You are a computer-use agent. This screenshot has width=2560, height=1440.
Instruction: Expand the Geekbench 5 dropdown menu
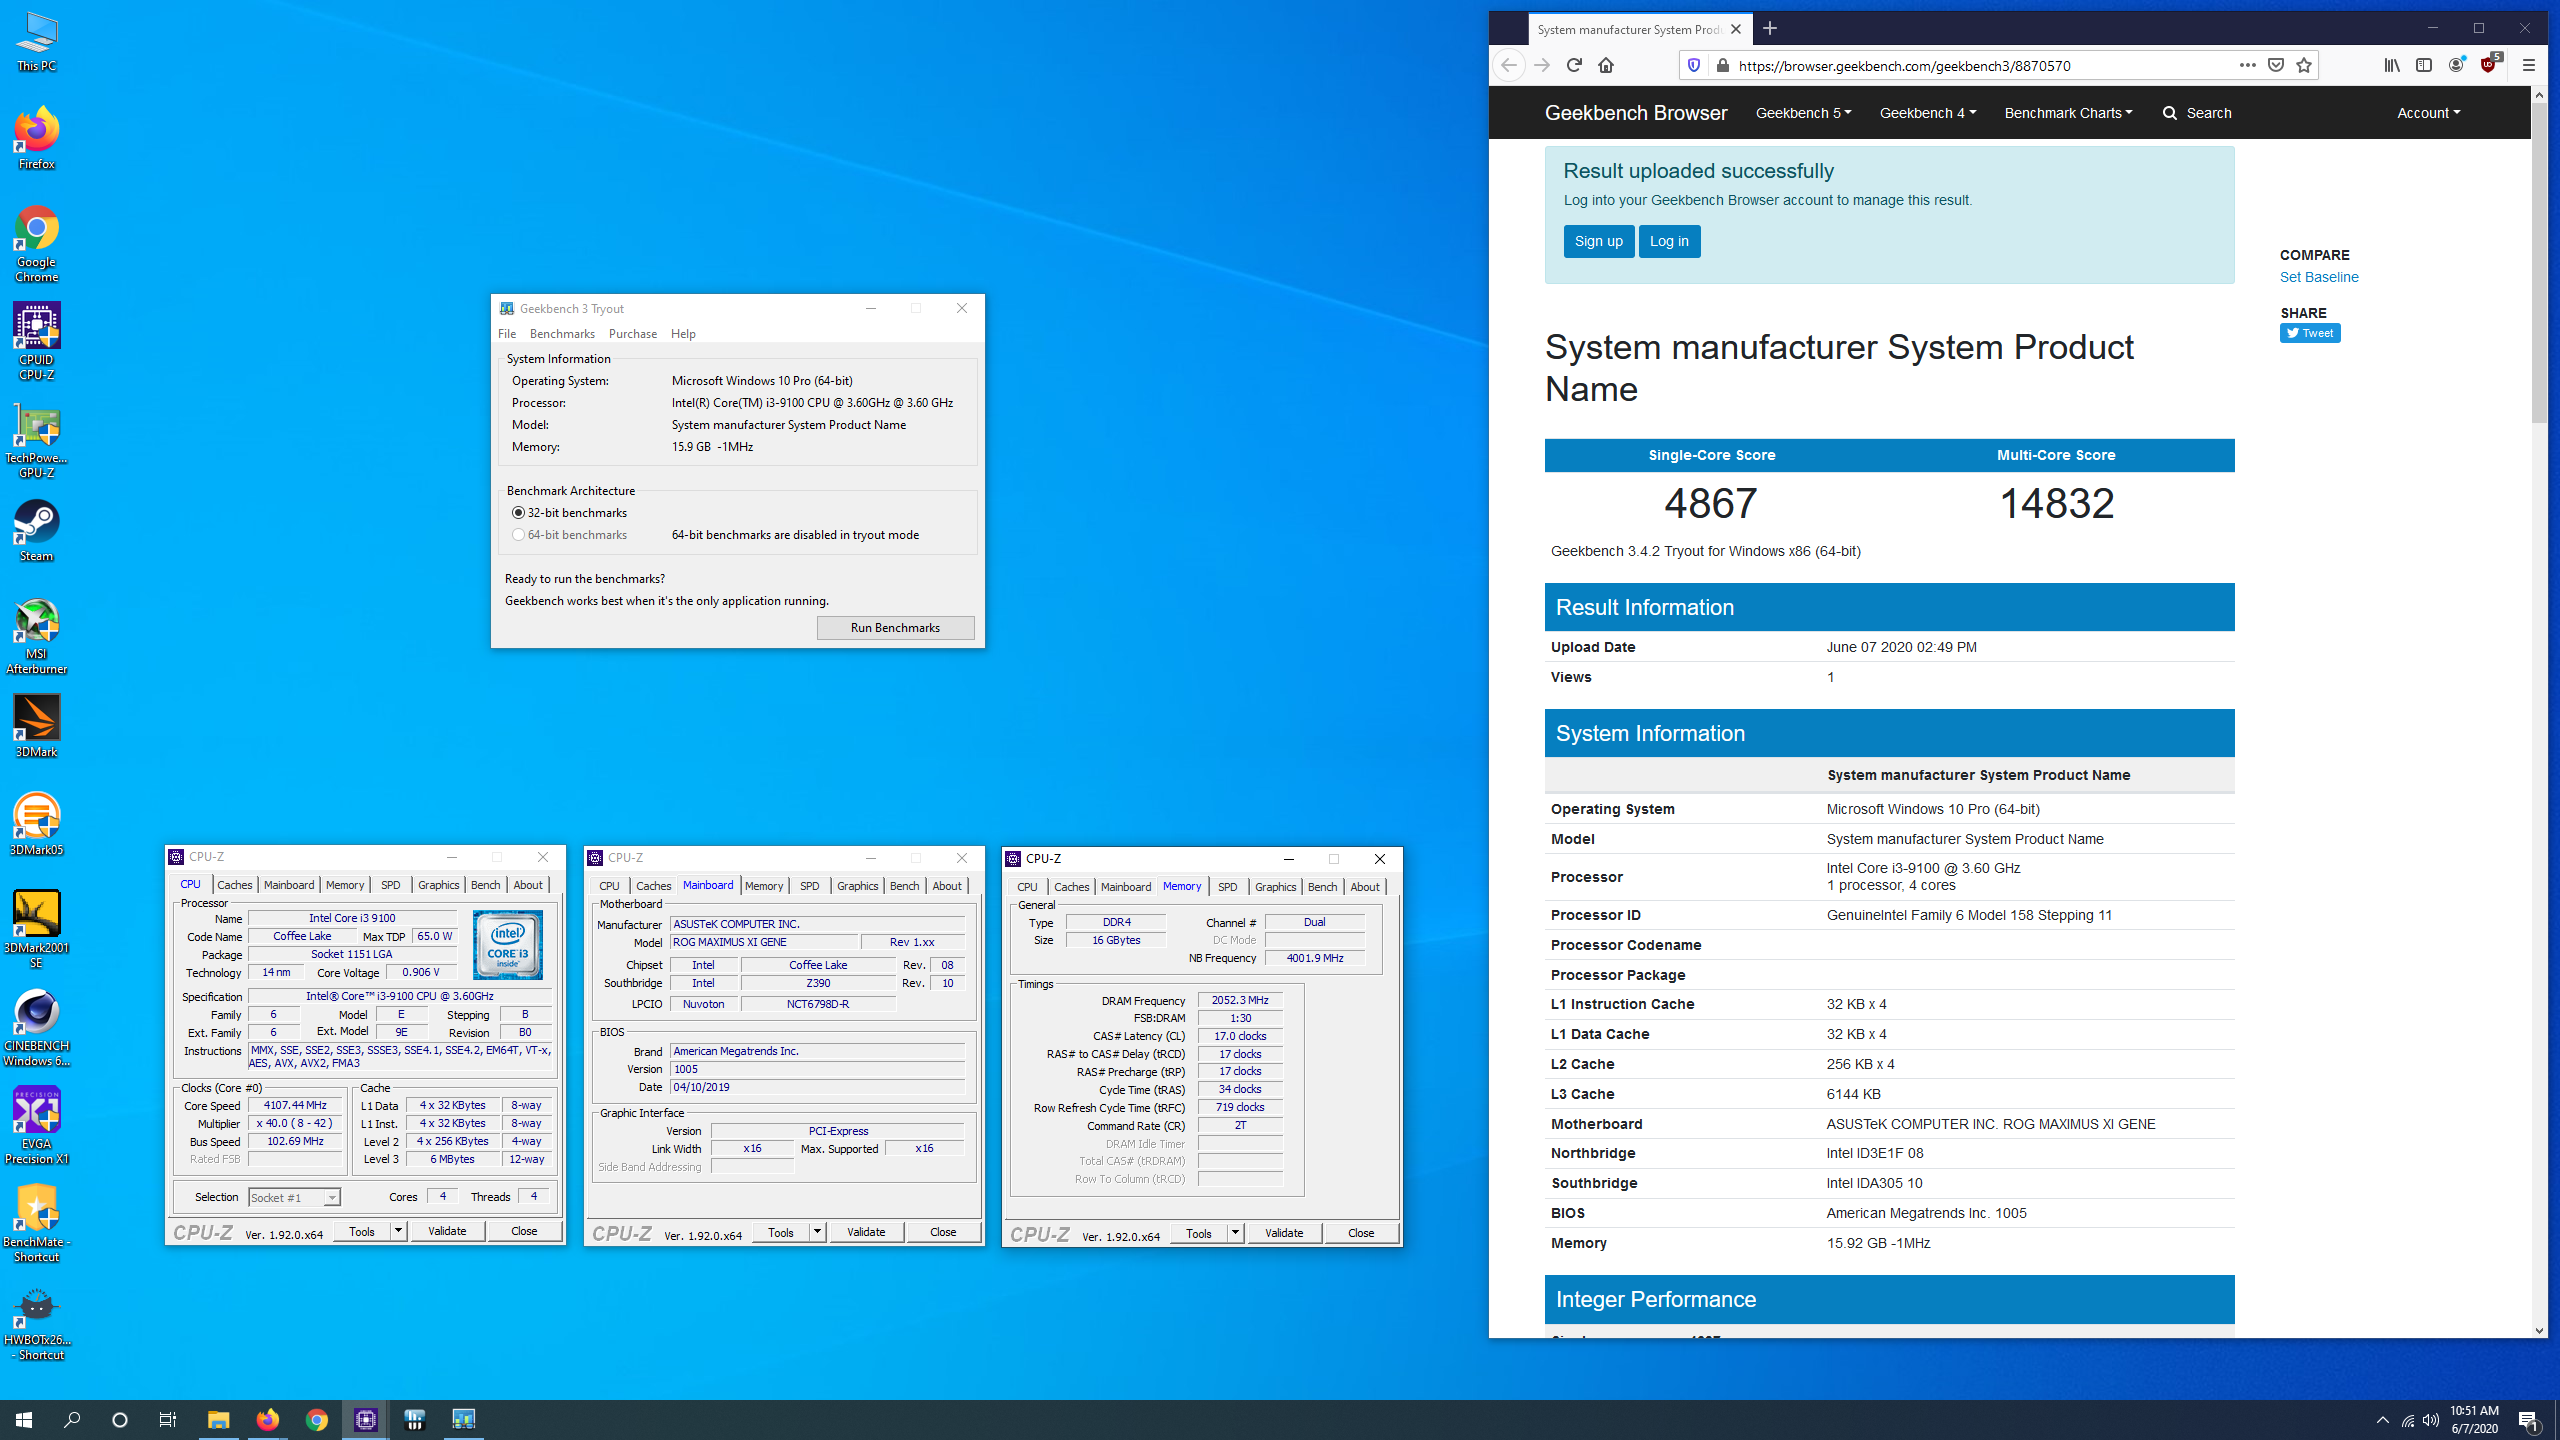pos(1803,113)
